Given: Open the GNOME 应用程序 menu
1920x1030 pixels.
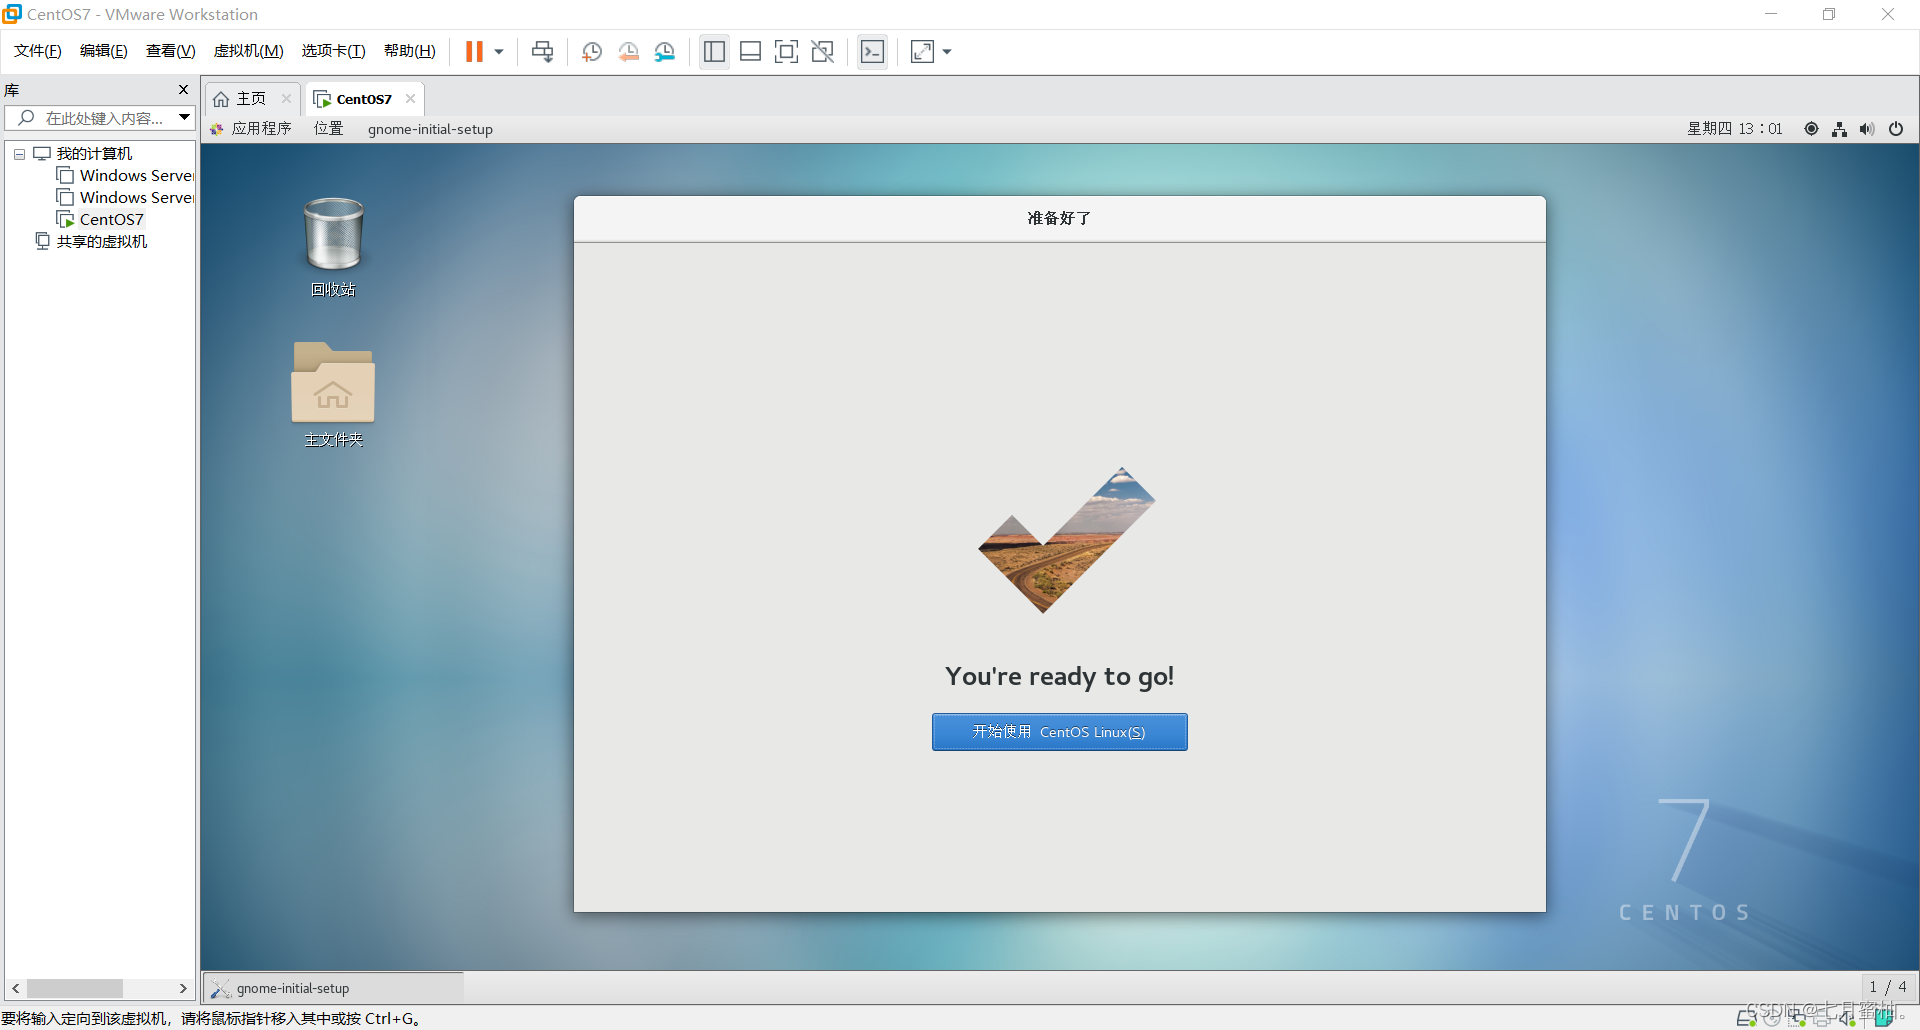Looking at the screenshot, I should (251, 129).
